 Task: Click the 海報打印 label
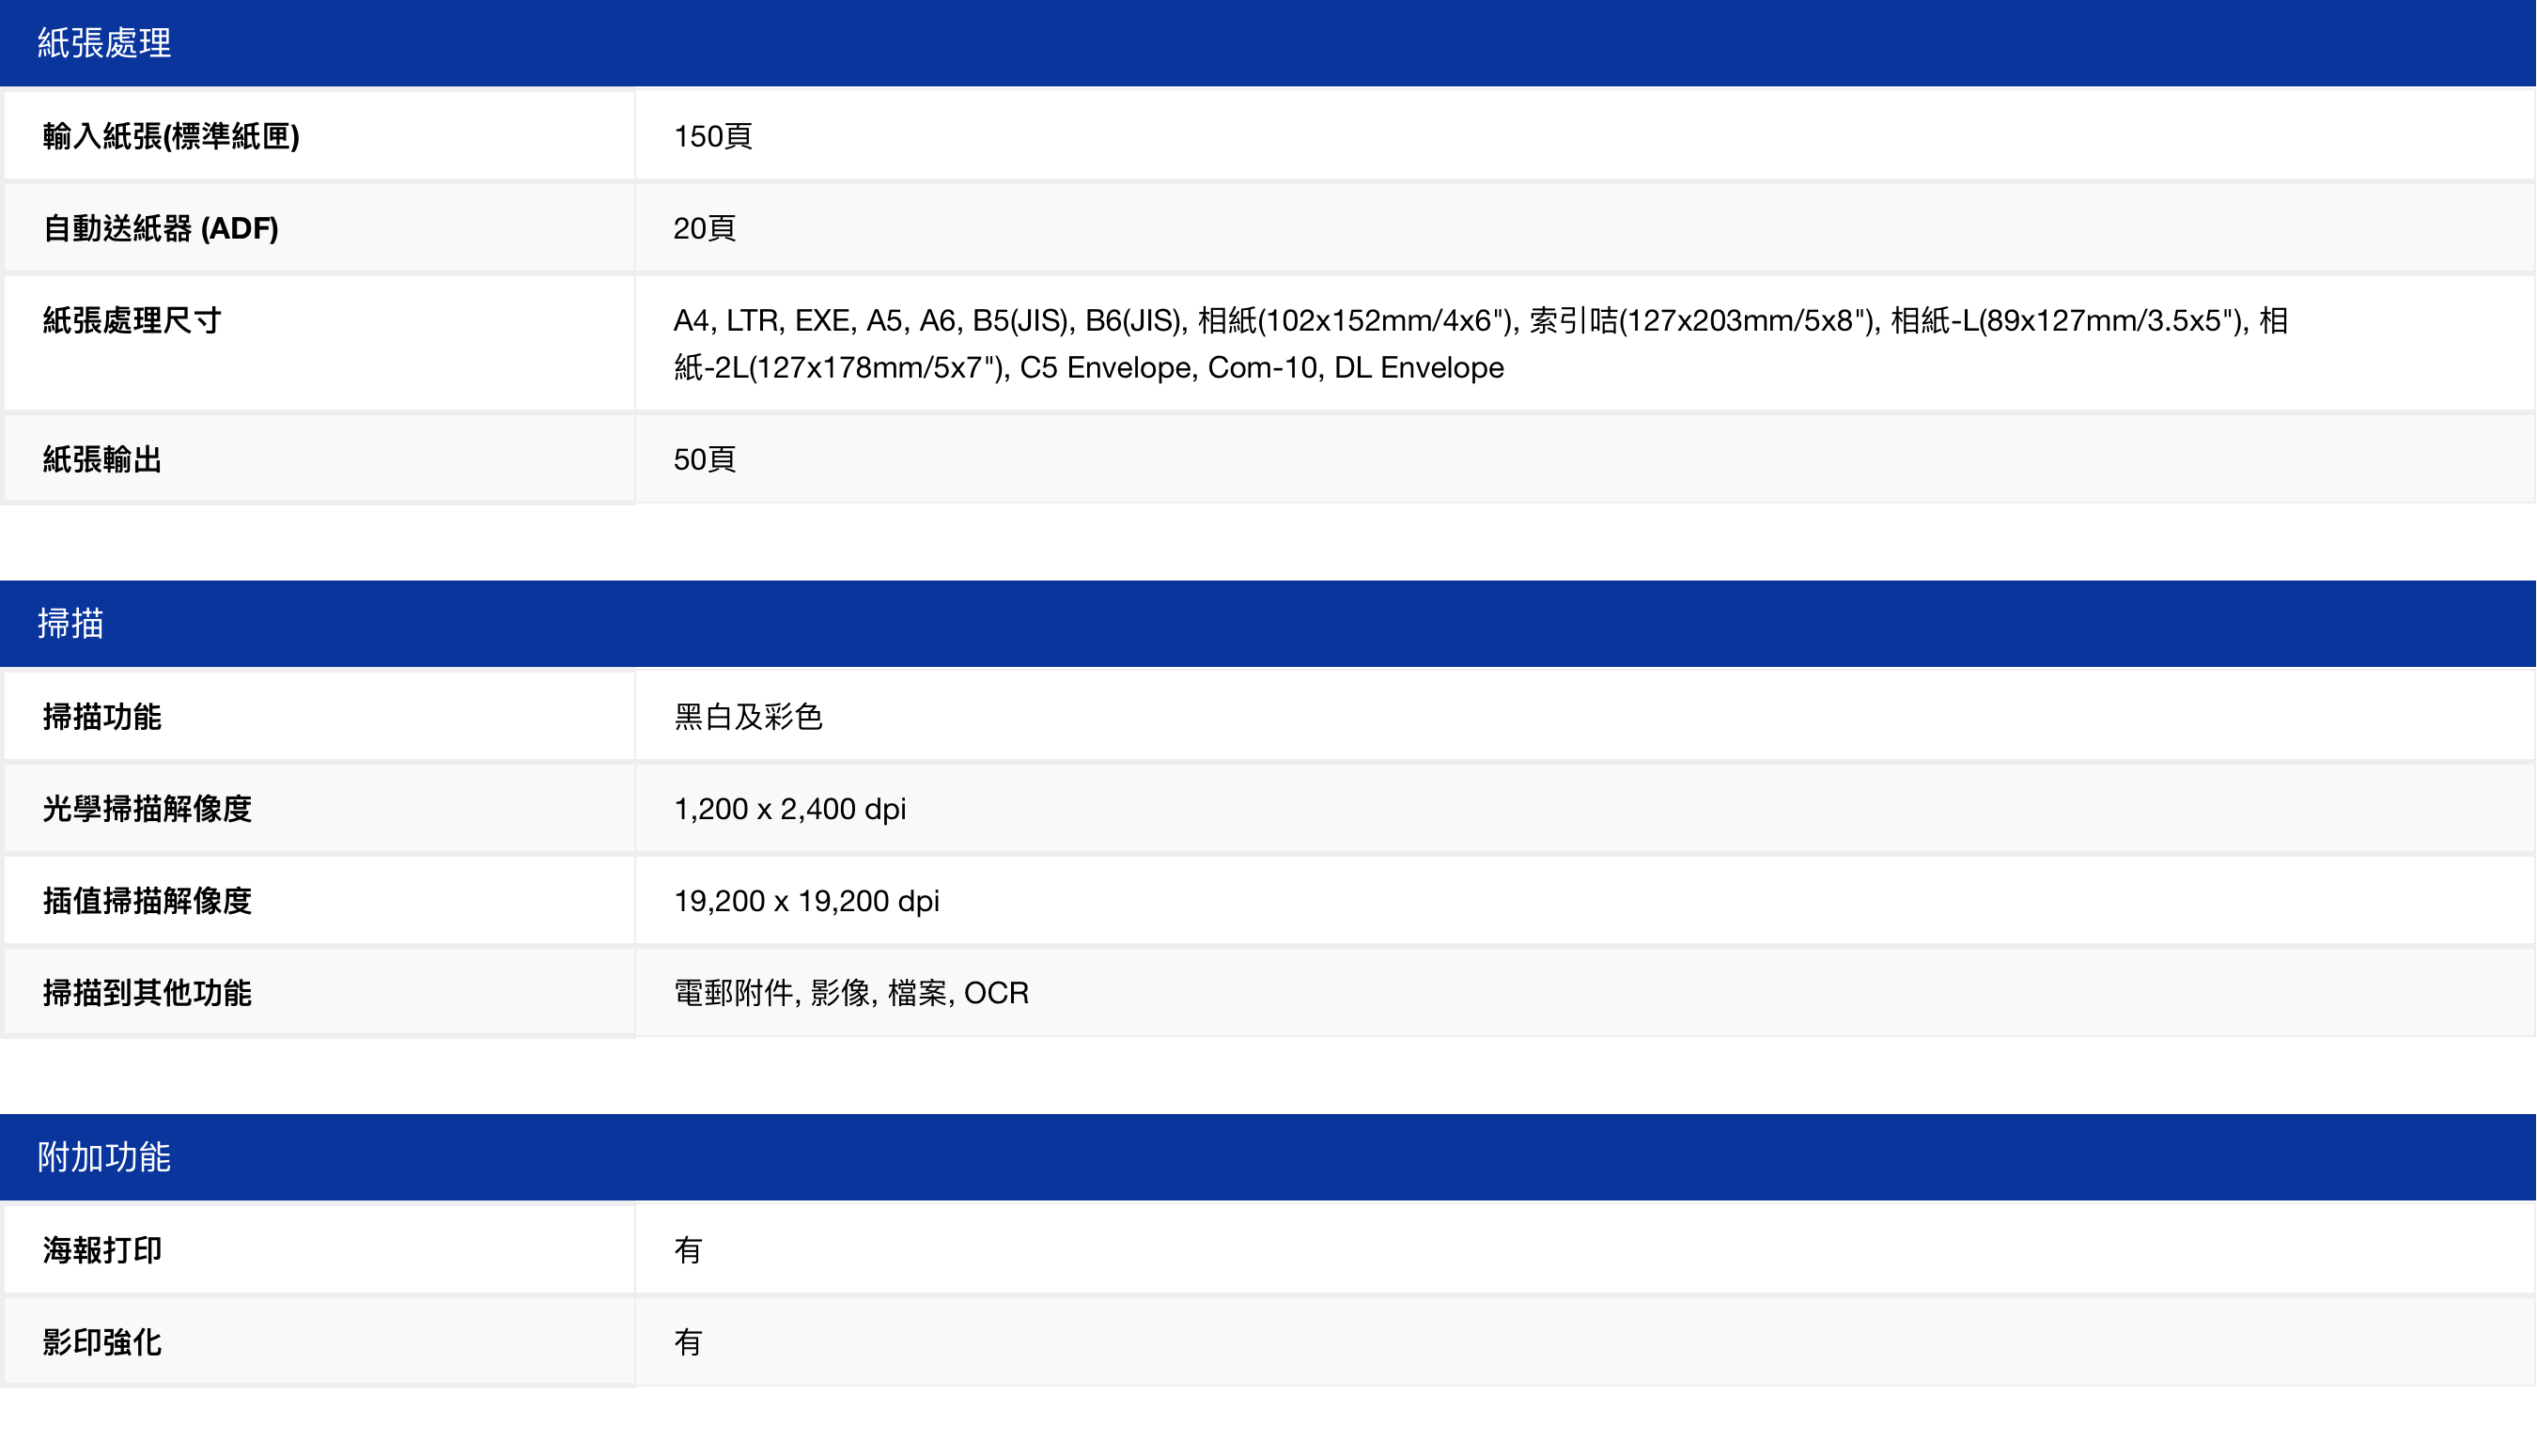102,1249
